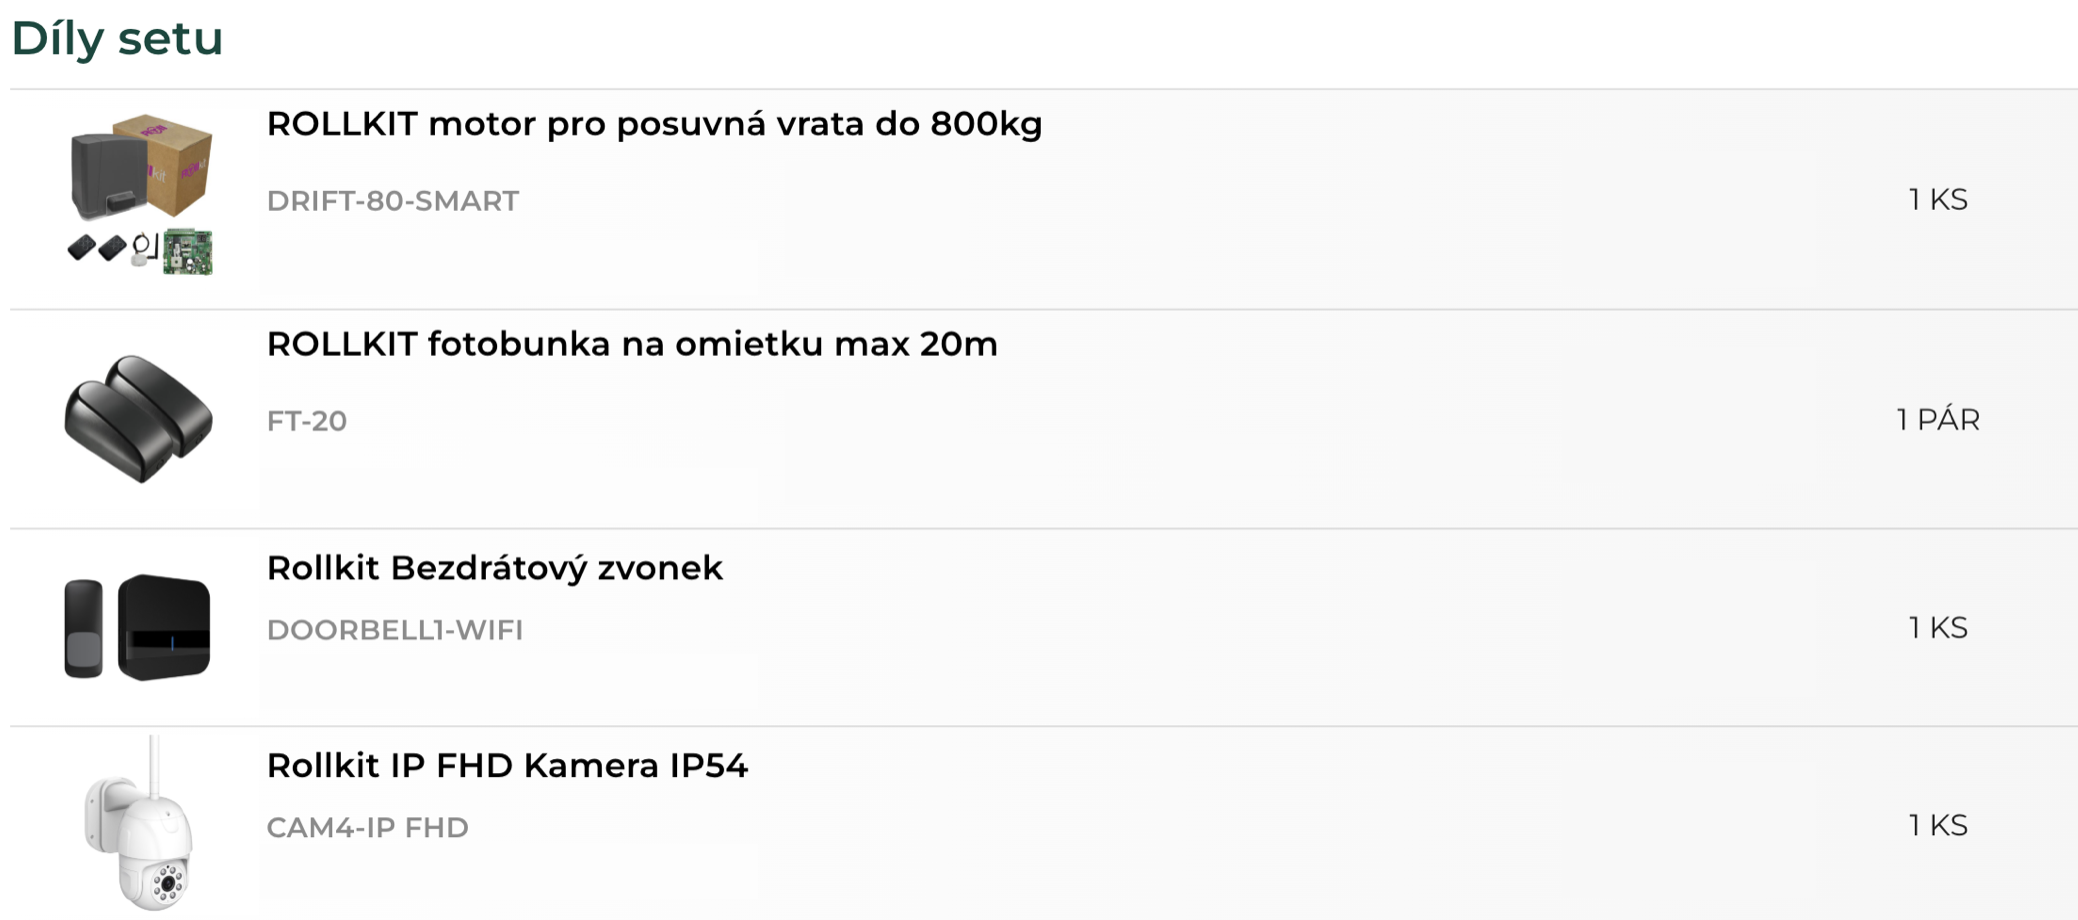Click the camera row's 1 KS quantity
Screen dimensions: 2078x920
tap(1938, 826)
